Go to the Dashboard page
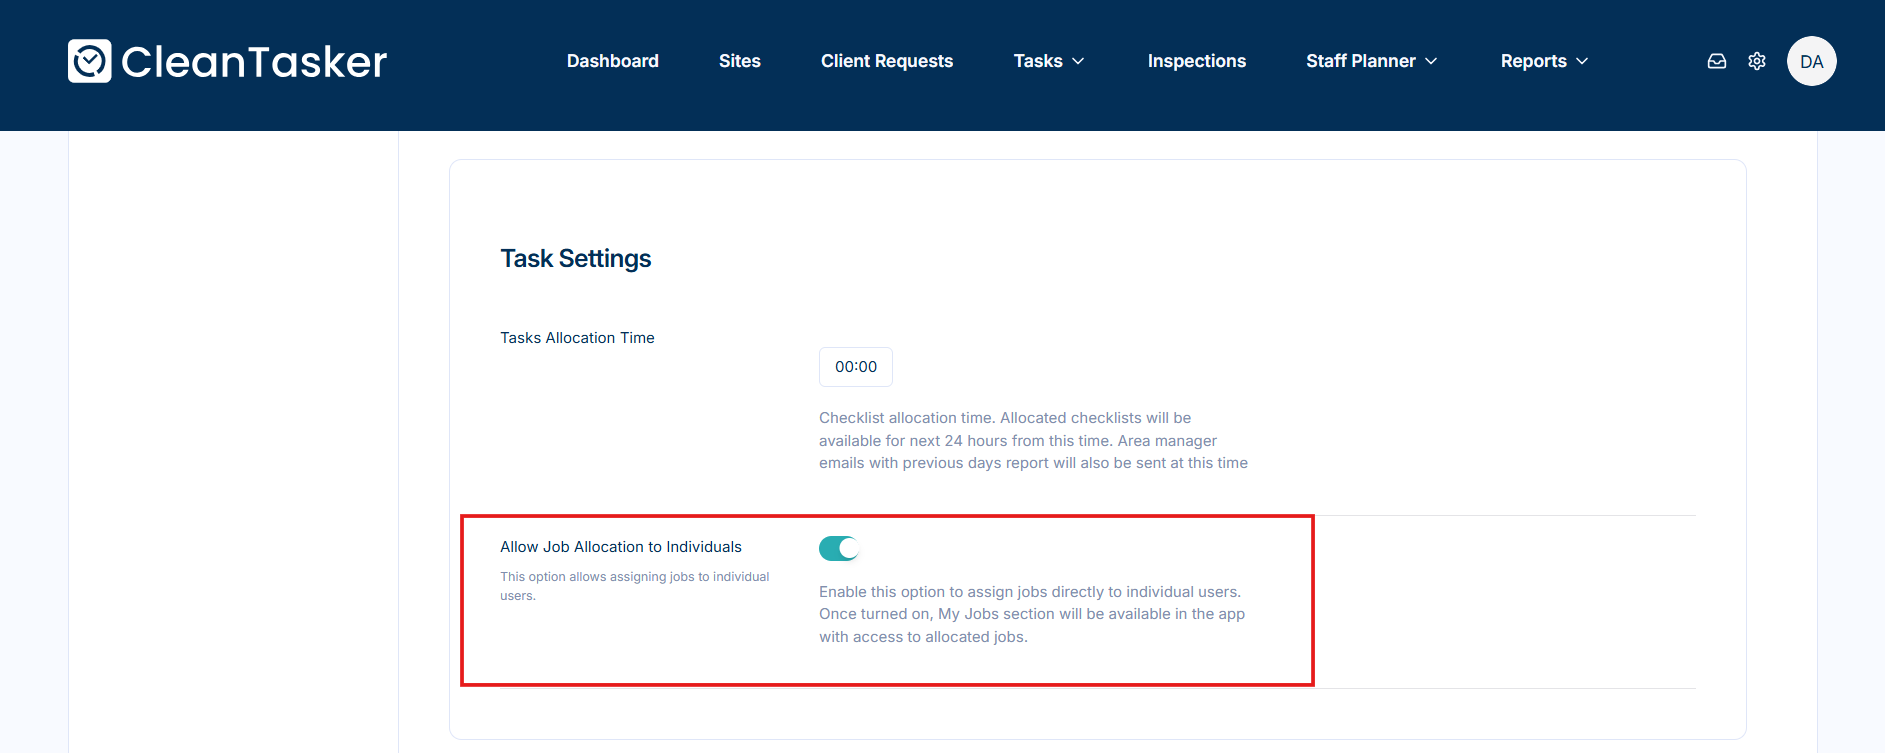1885x753 pixels. [x=612, y=61]
